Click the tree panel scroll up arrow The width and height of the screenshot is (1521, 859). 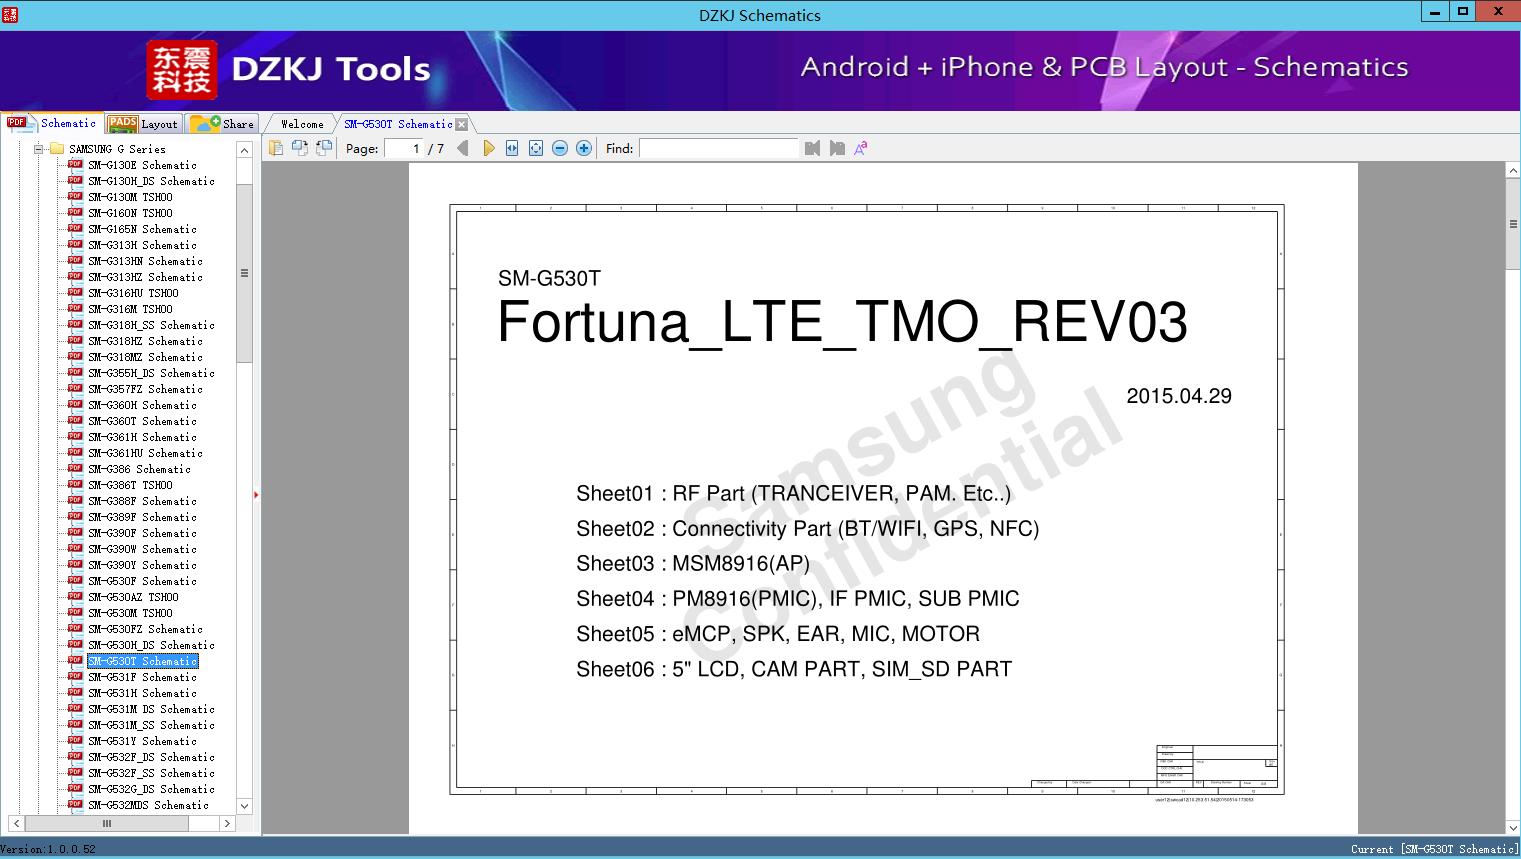[x=244, y=150]
